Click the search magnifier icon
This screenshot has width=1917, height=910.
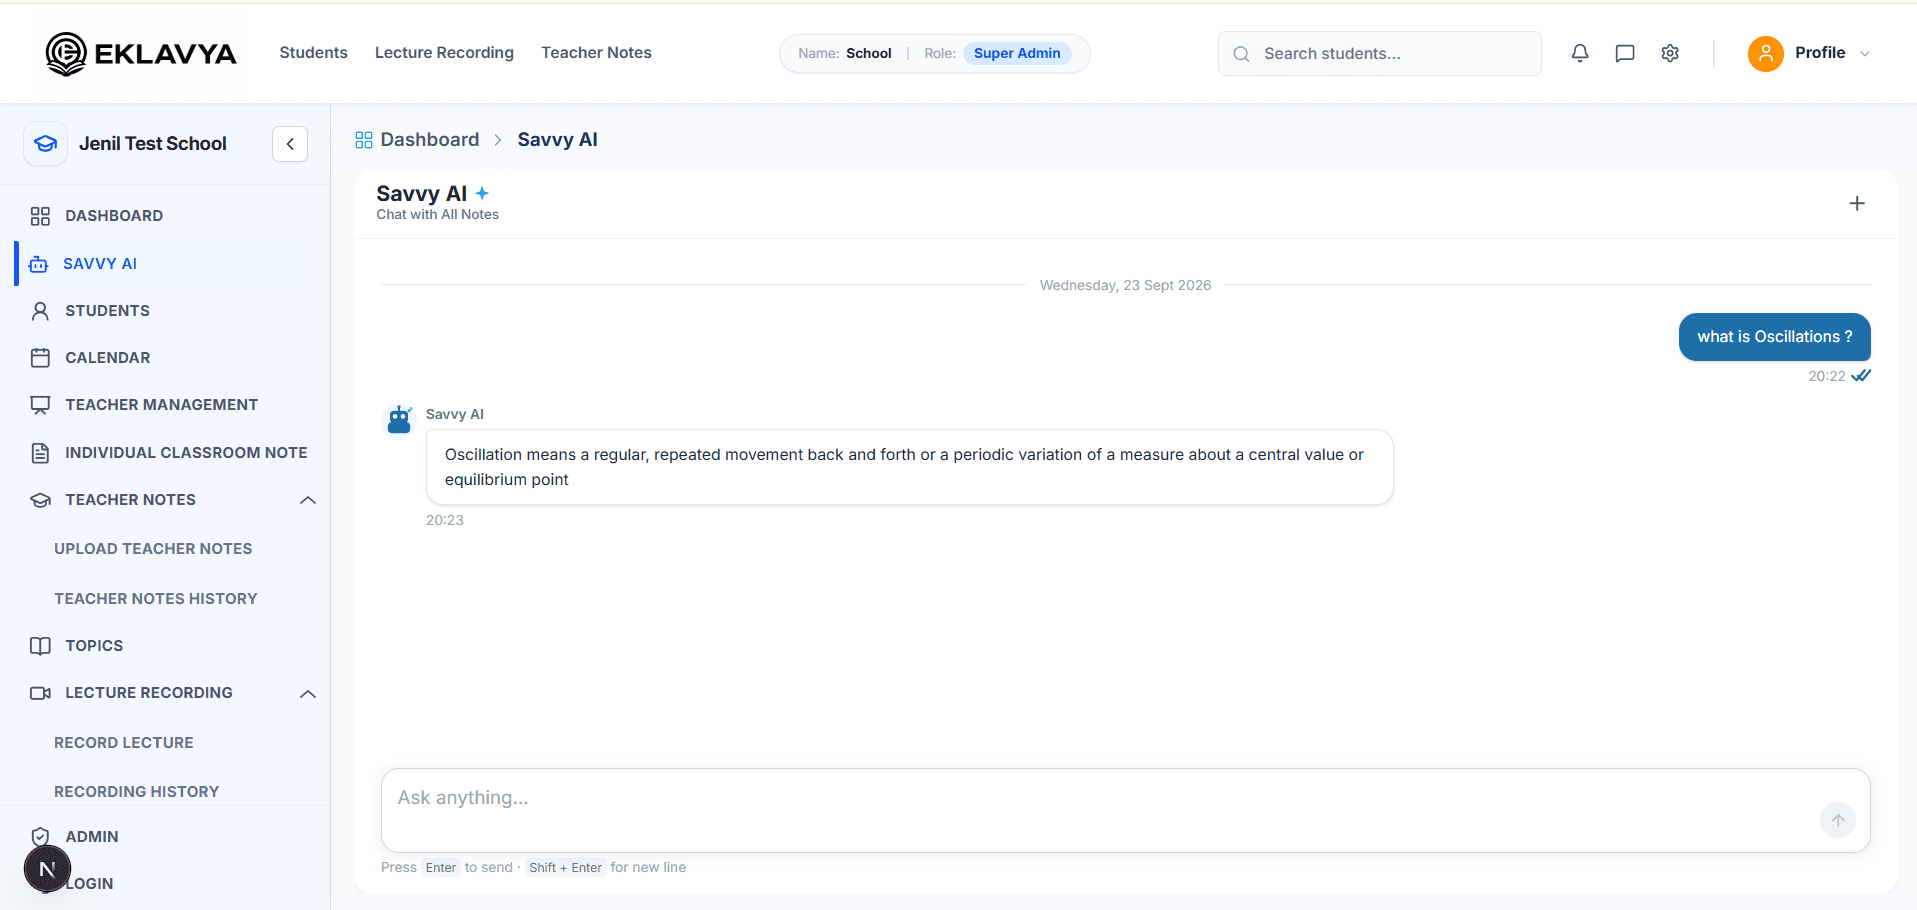pyautogui.click(x=1241, y=54)
